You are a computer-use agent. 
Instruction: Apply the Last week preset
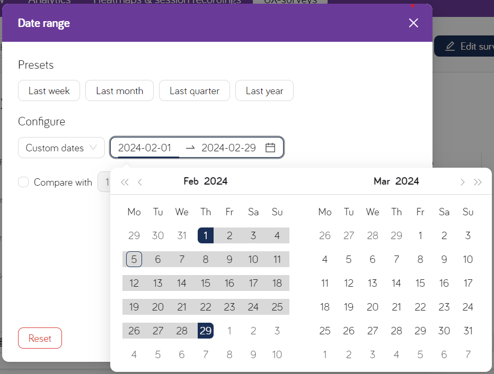49,91
